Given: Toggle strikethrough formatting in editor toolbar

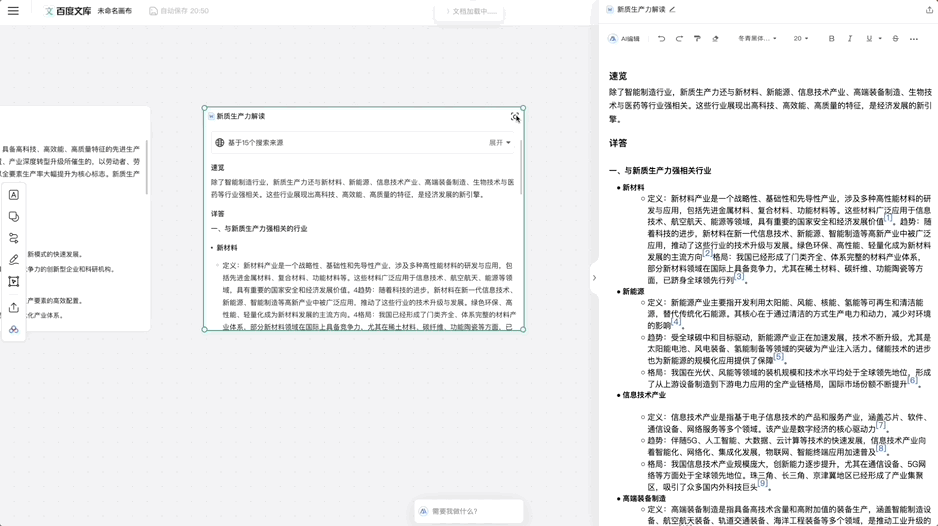Looking at the screenshot, I should pos(895,39).
